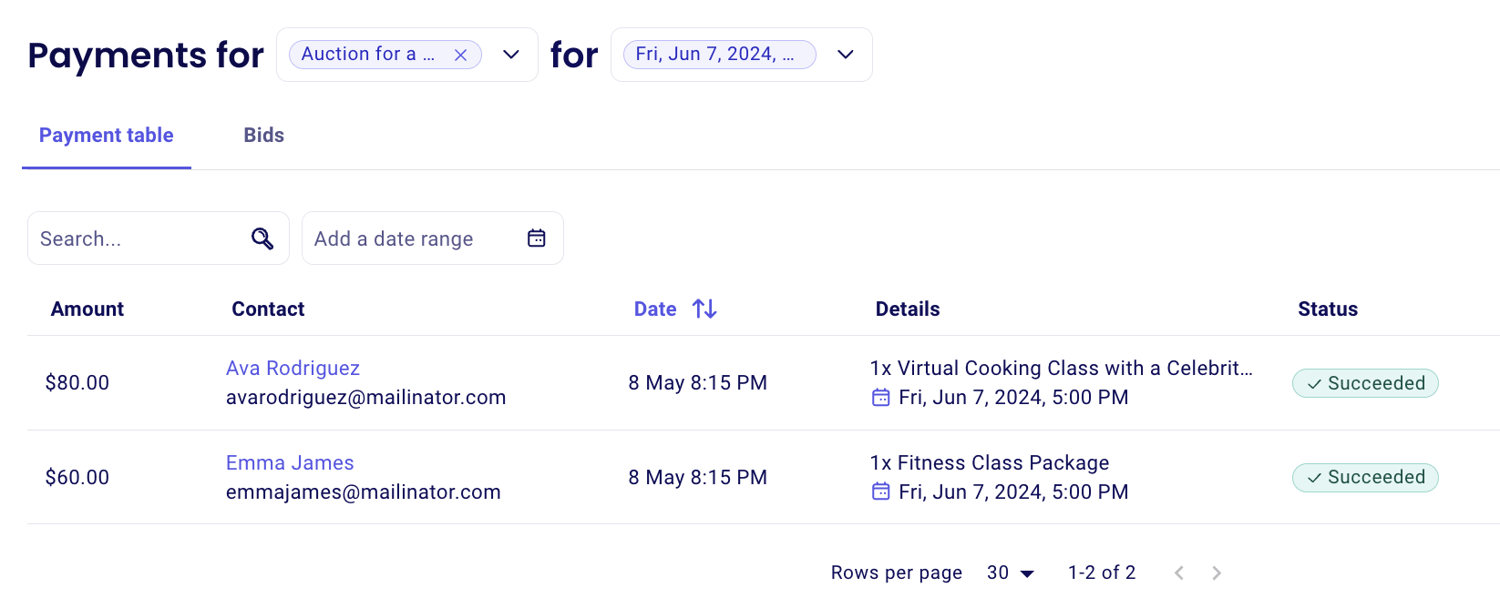Screen dimensions: 1500x608
Task: Expand the Auction selection dropdown chevron
Action: tap(511, 55)
